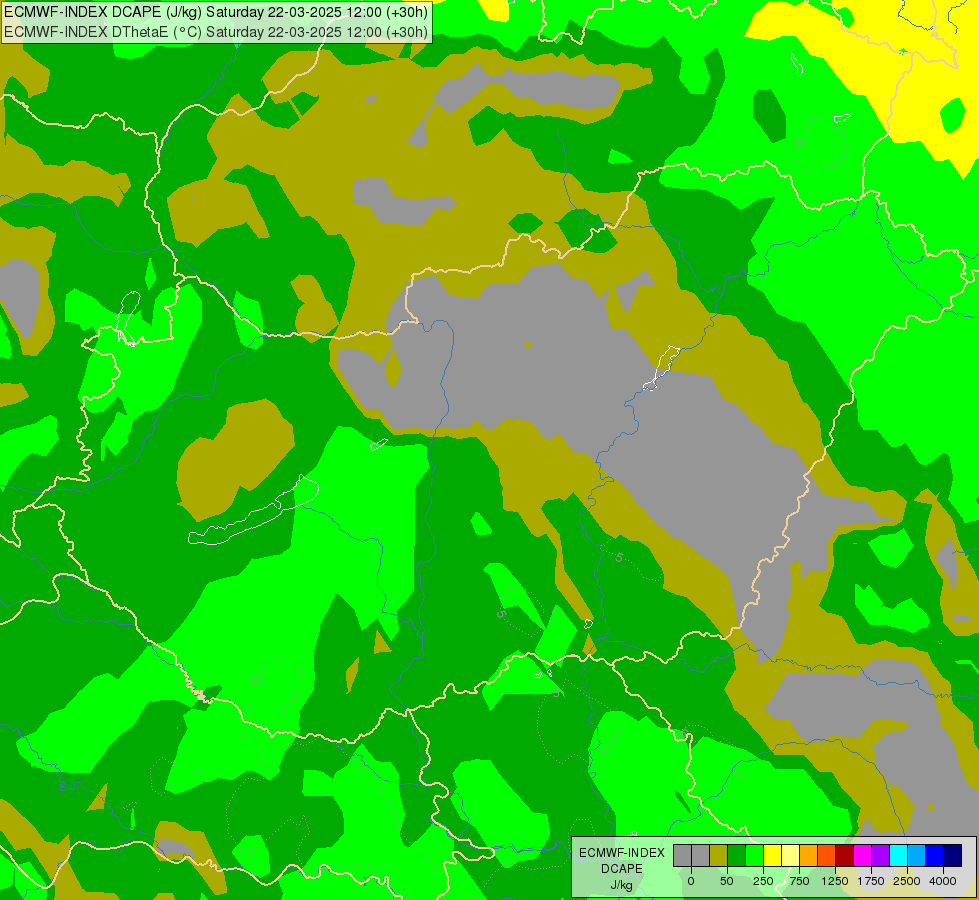Viewport: 979px width, 900px height.
Task: Click the legend value 1750
Action: [871, 881]
